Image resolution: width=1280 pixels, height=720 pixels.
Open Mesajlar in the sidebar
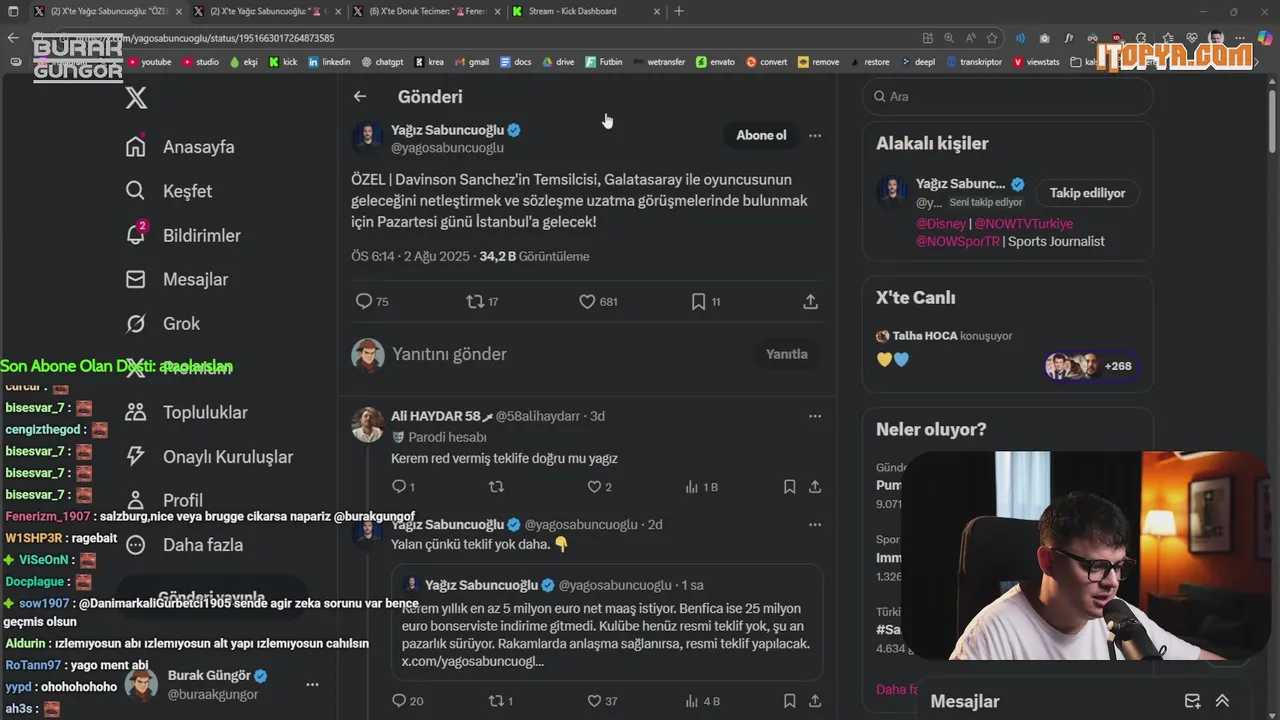point(176,279)
